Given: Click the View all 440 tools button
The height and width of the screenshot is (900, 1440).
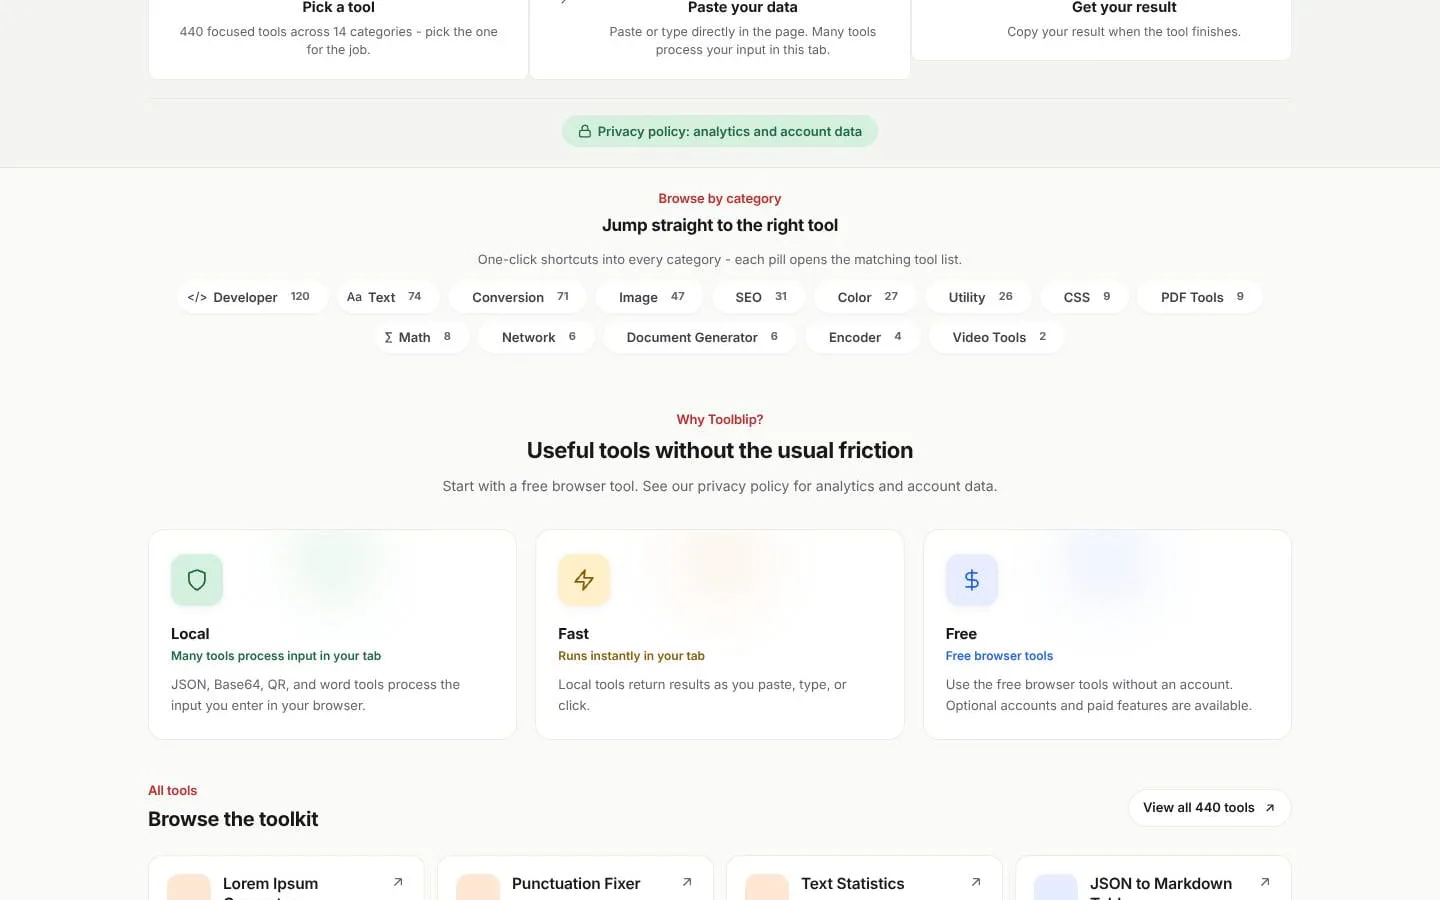Looking at the screenshot, I should pos(1210,808).
